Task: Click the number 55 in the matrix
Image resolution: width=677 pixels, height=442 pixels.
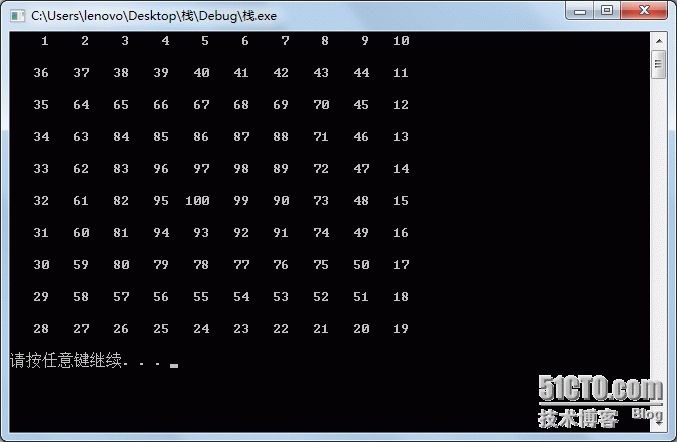Action: click(201, 297)
